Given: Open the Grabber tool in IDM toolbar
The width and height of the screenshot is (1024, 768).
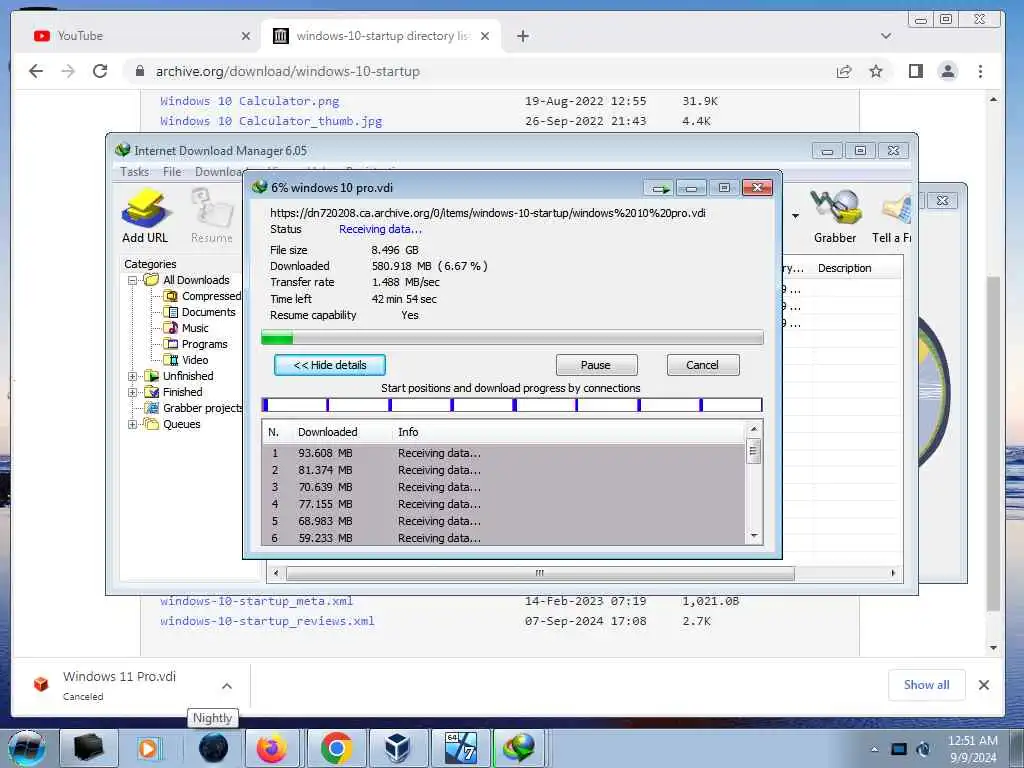Looking at the screenshot, I should [x=835, y=216].
